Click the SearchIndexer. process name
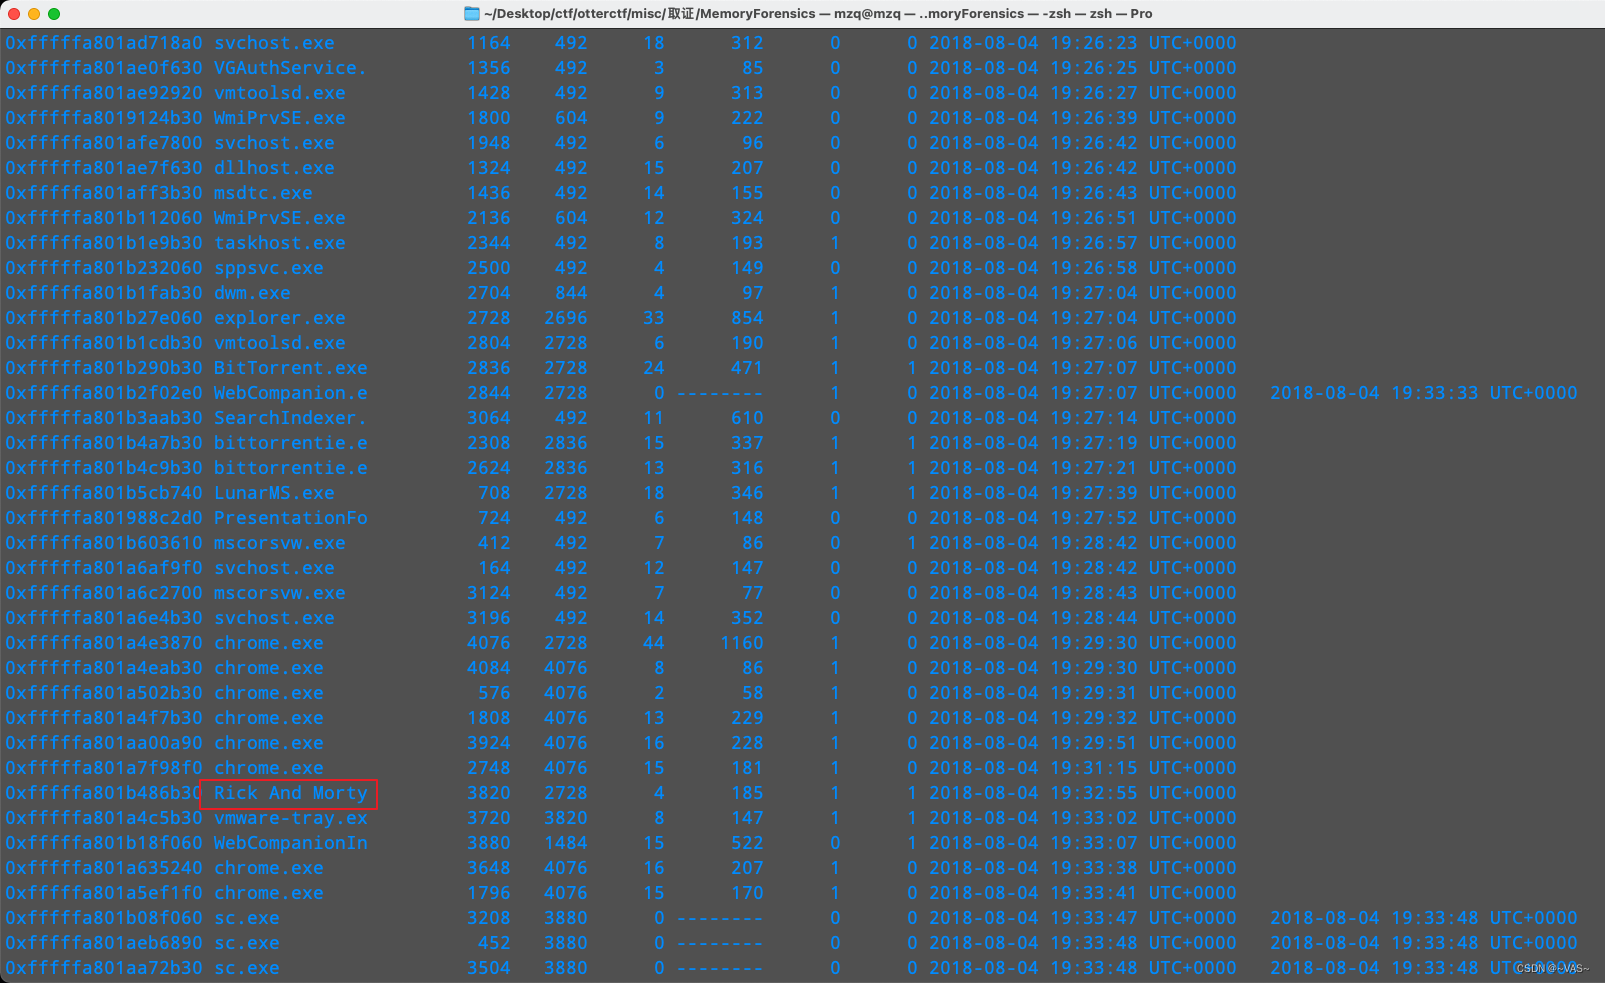Screen dimensions: 1605x983 (x=289, y=417)
